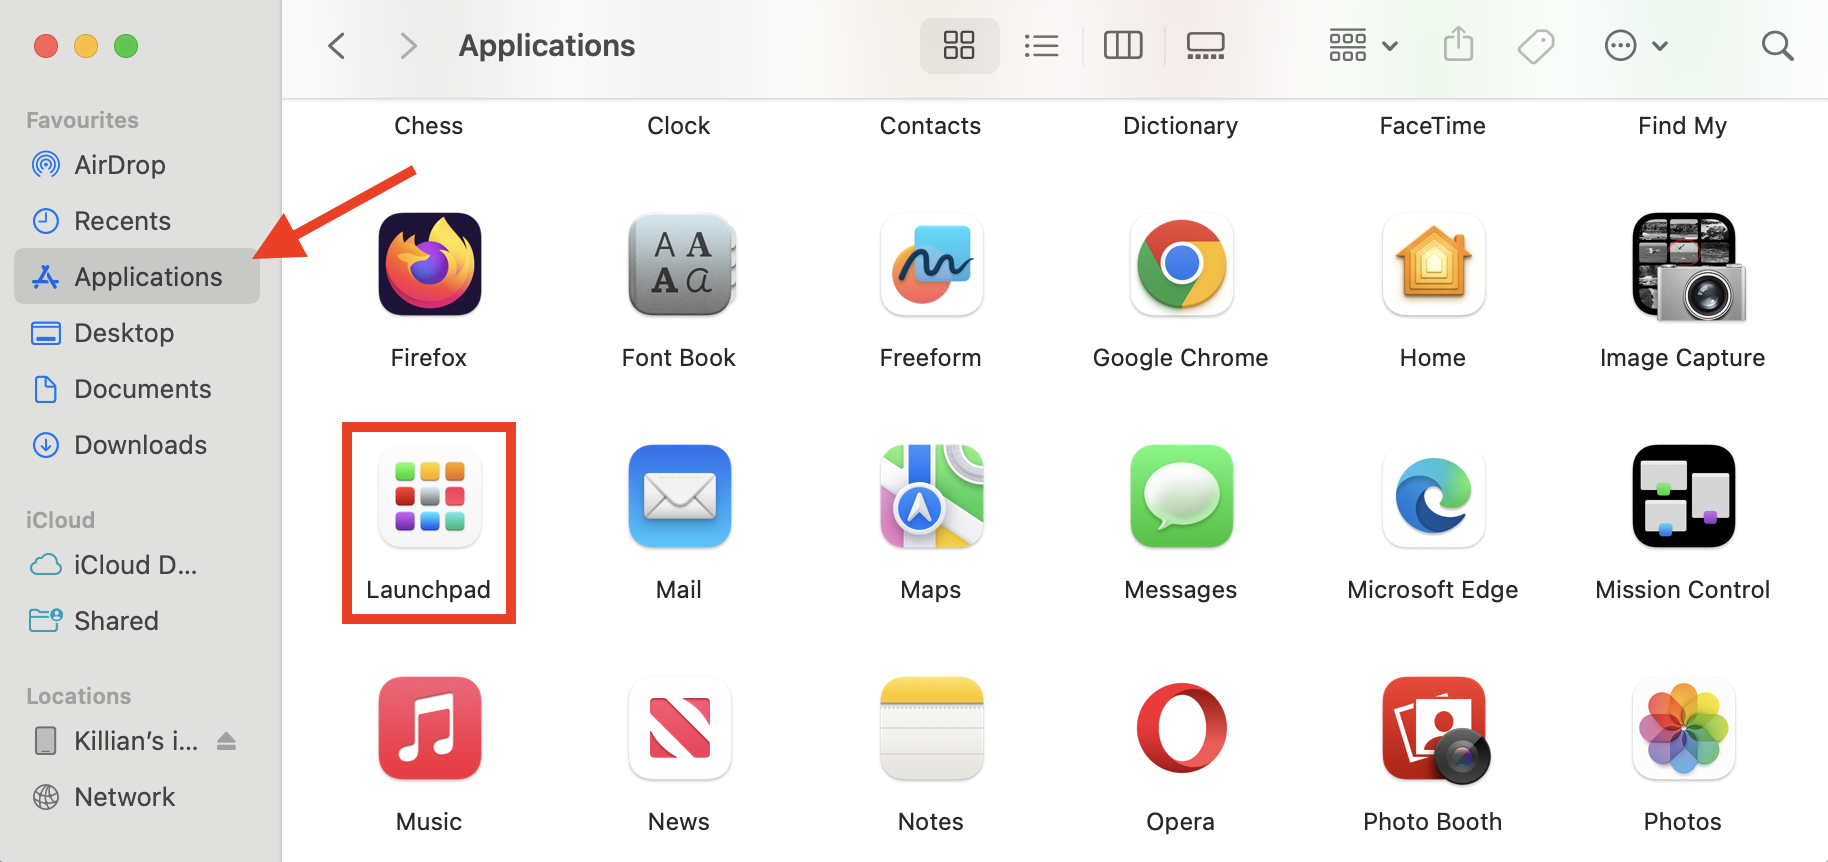Click the green zoom window button
The width and height of the screenshot is (1828, 862).
[x=126, y=46]
